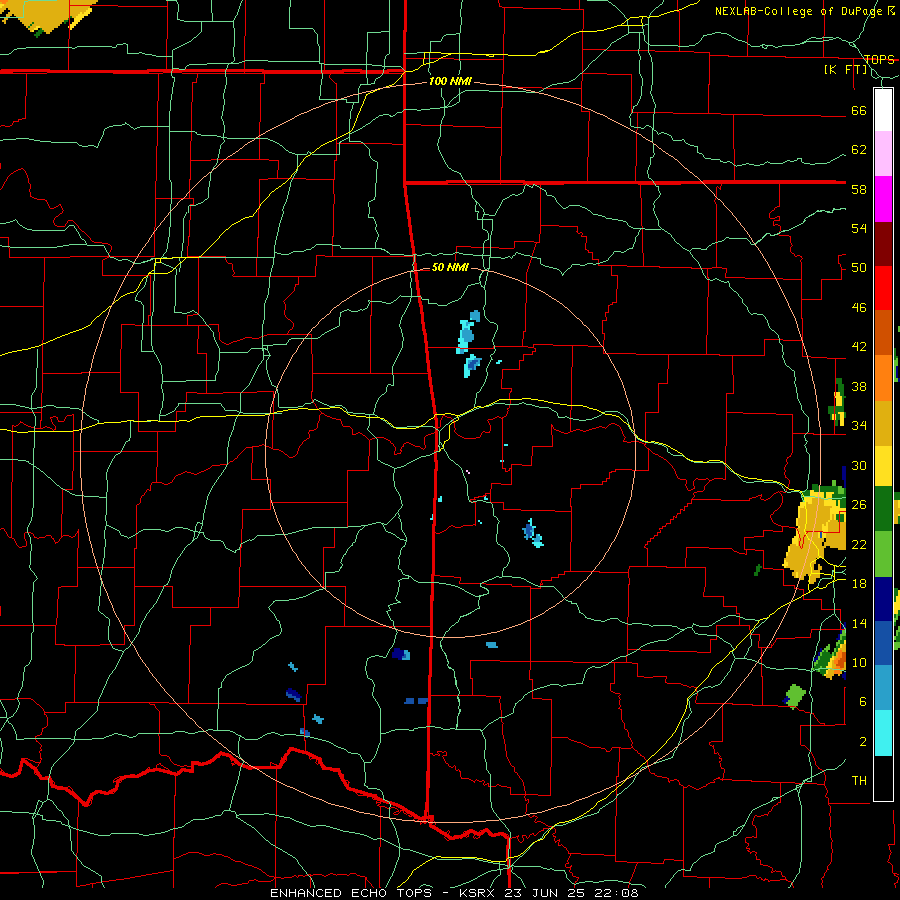Click the "26" legend value
Screen dimensions: 900x900
(859, 505)
